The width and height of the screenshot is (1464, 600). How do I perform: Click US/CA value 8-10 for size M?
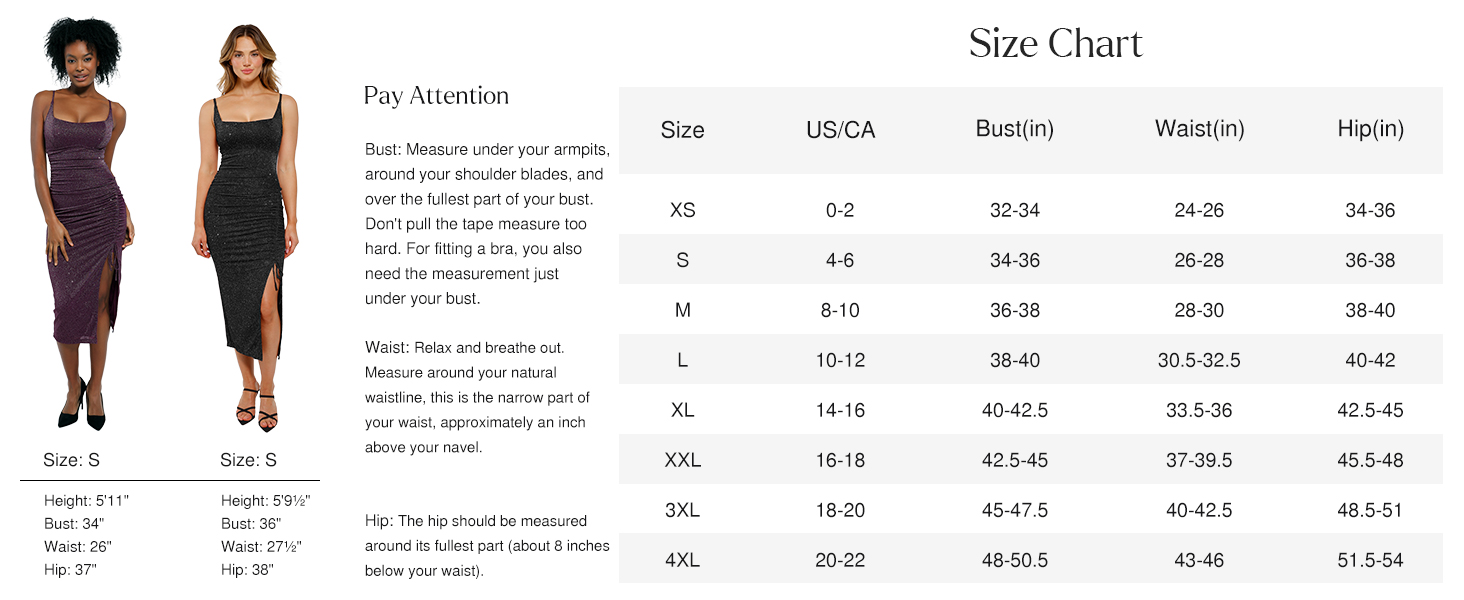point(840,310)
